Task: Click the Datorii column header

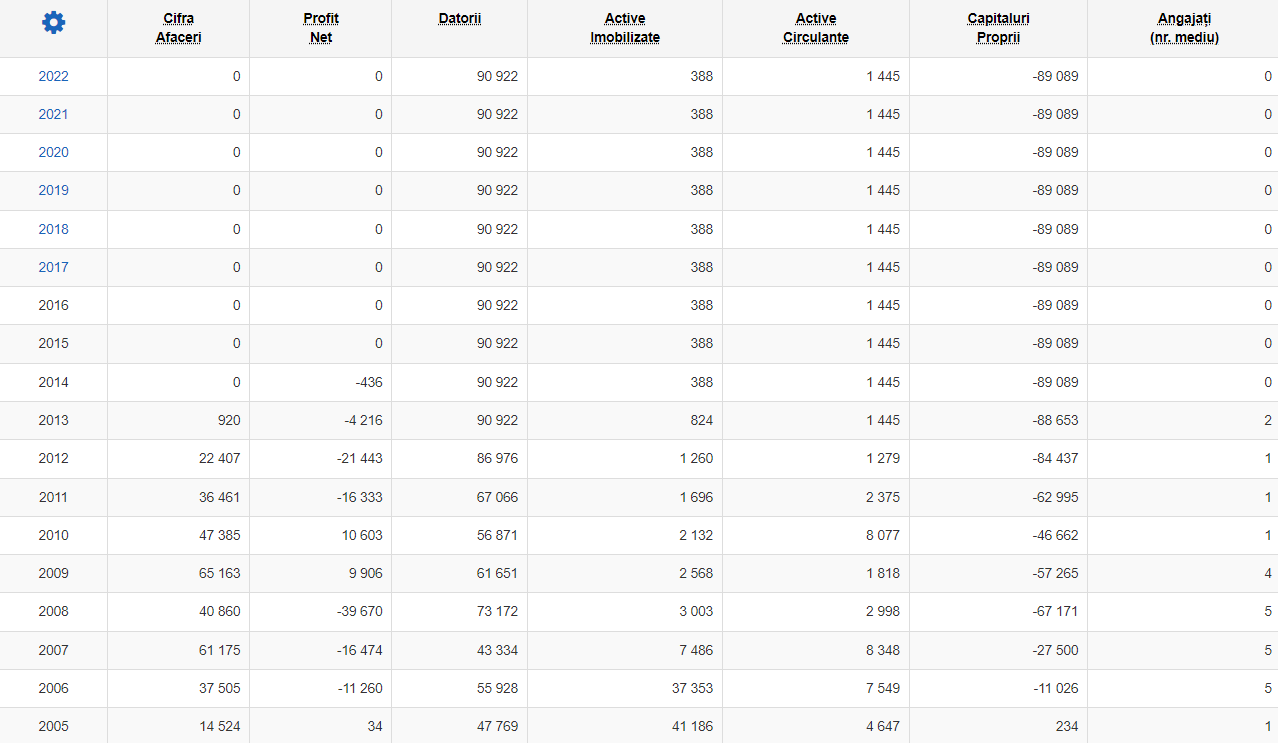Action: [x=460, y=19]
